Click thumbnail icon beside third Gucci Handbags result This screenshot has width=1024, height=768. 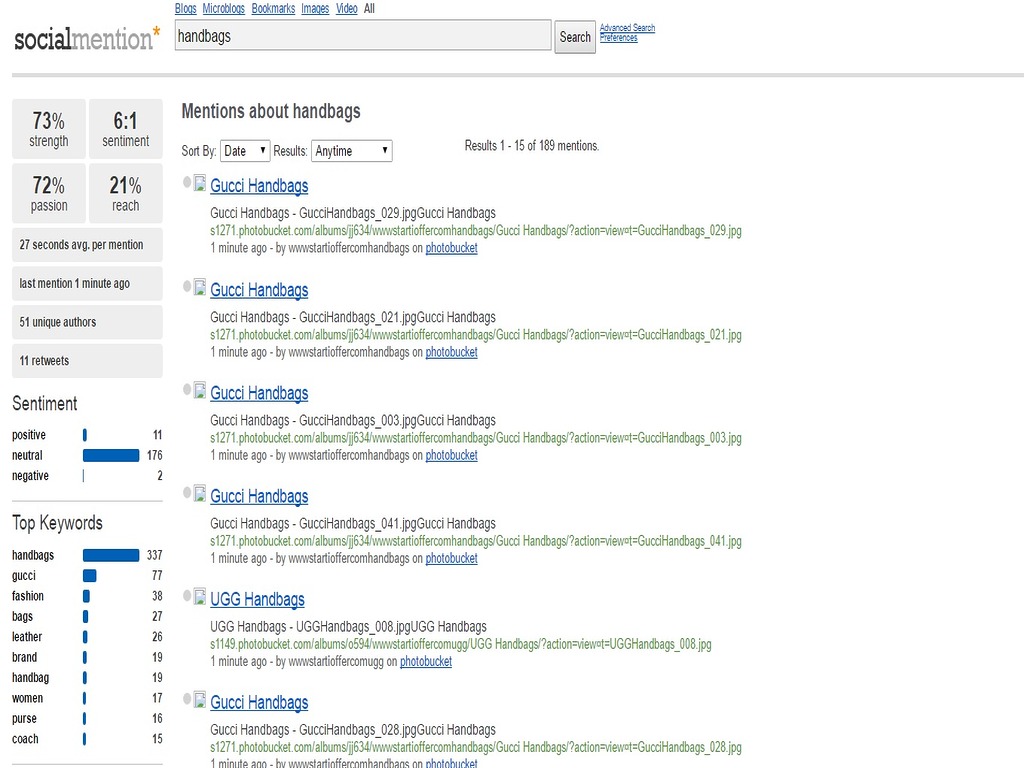click(200, 390)
